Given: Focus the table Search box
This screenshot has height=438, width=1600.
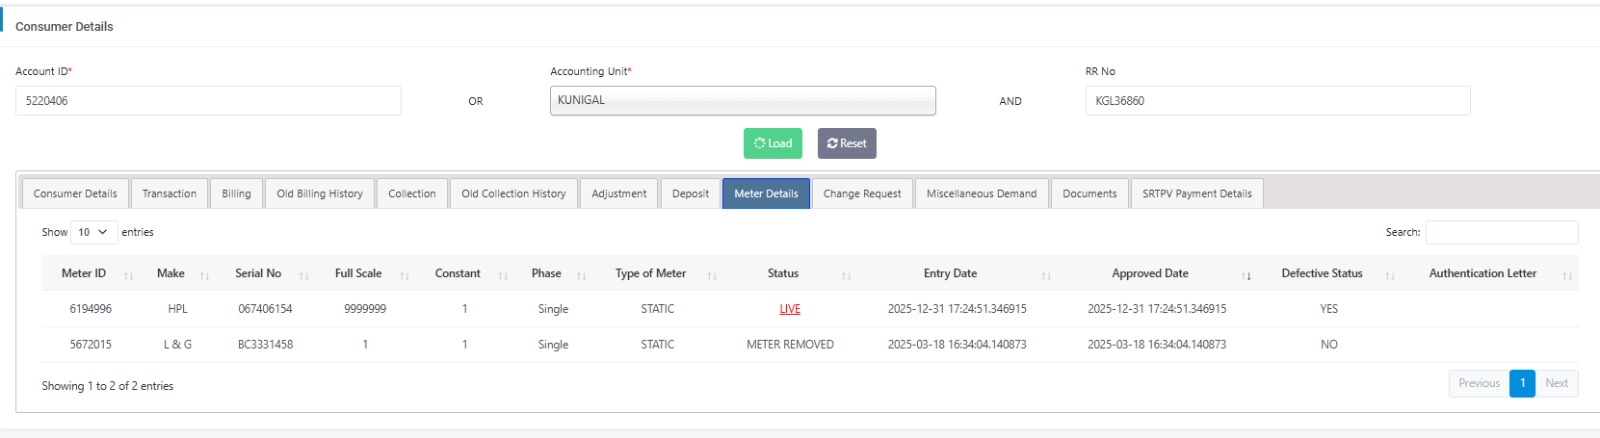Looking at the screenshot, I should coord(1501,232).
